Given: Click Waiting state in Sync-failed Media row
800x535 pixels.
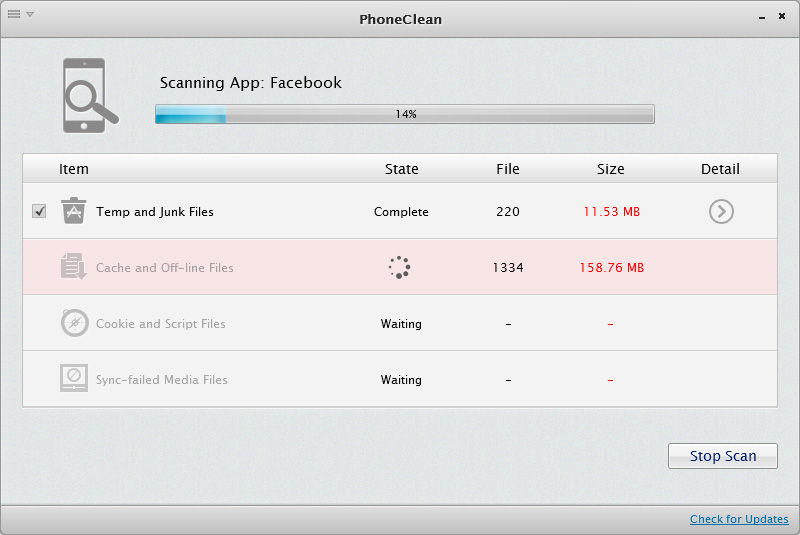Looking at the screenshot, I should point(401,380).
